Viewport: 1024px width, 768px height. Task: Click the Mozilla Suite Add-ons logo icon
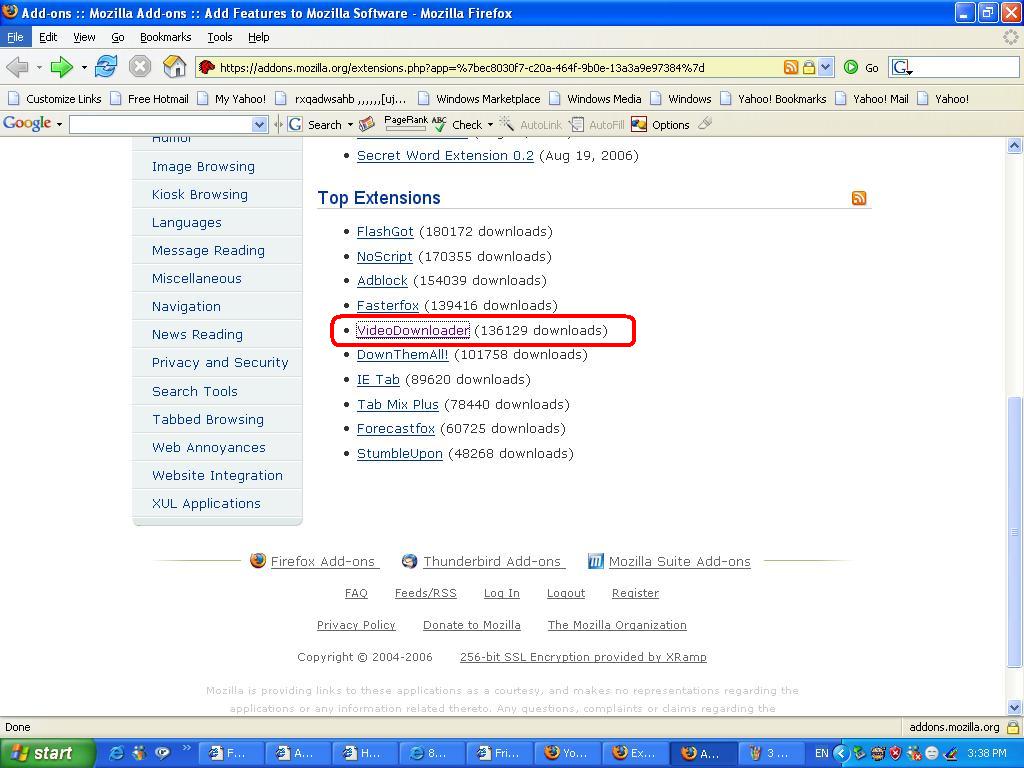596,561
